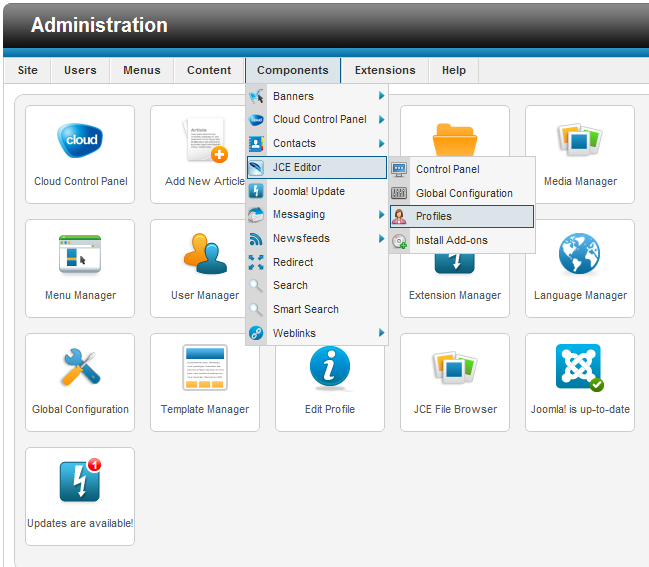Screen dimensions: 649x567
Task: Choose Profiles in JCE Editor submenu
Action: (x=462, y=216)
